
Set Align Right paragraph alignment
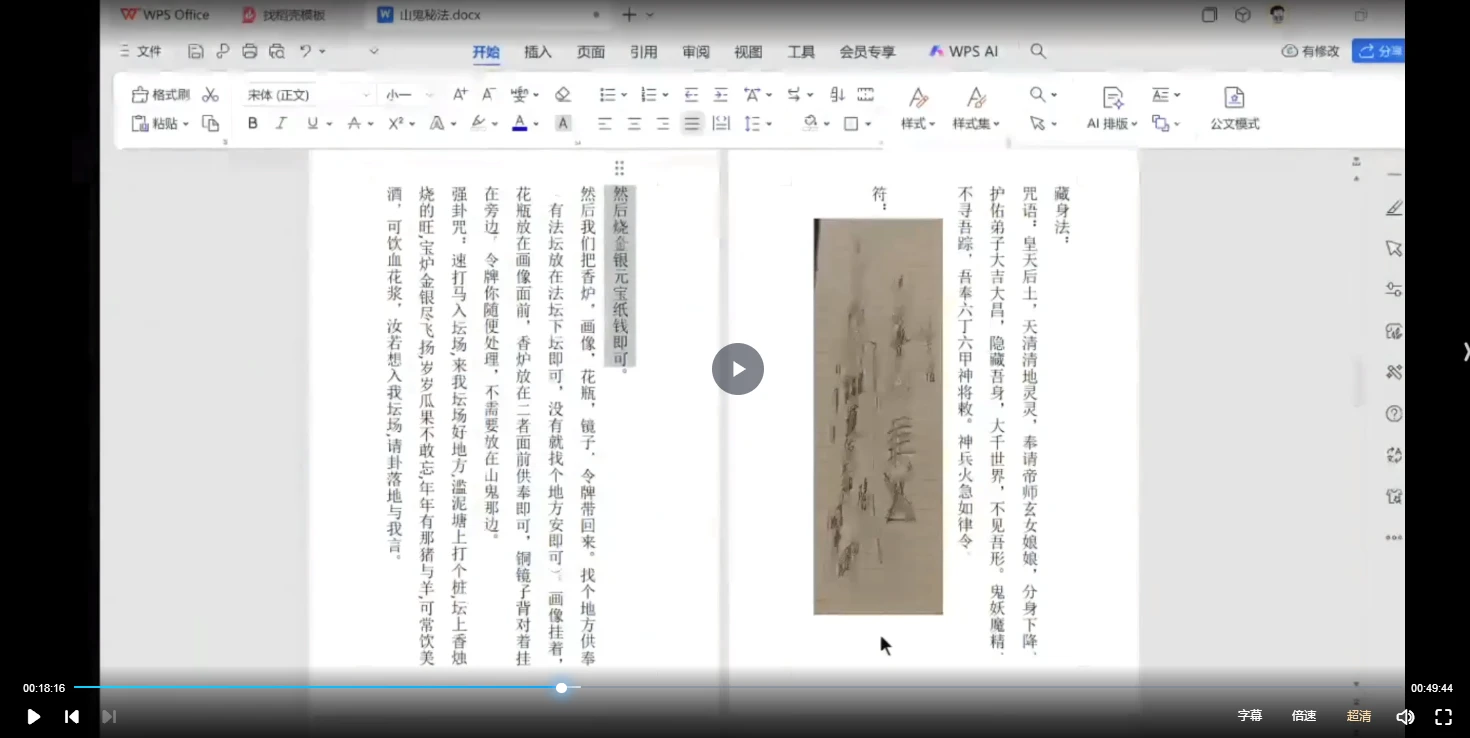click(x=662, y=123)
